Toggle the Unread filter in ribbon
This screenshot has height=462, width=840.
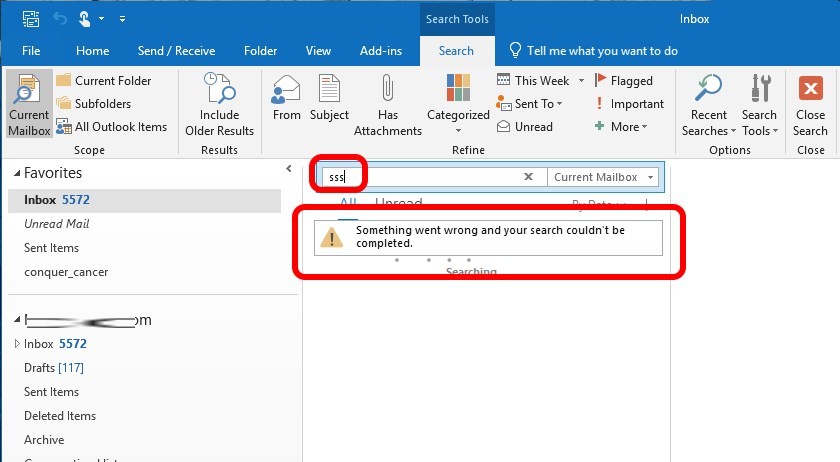pos(525,127)
